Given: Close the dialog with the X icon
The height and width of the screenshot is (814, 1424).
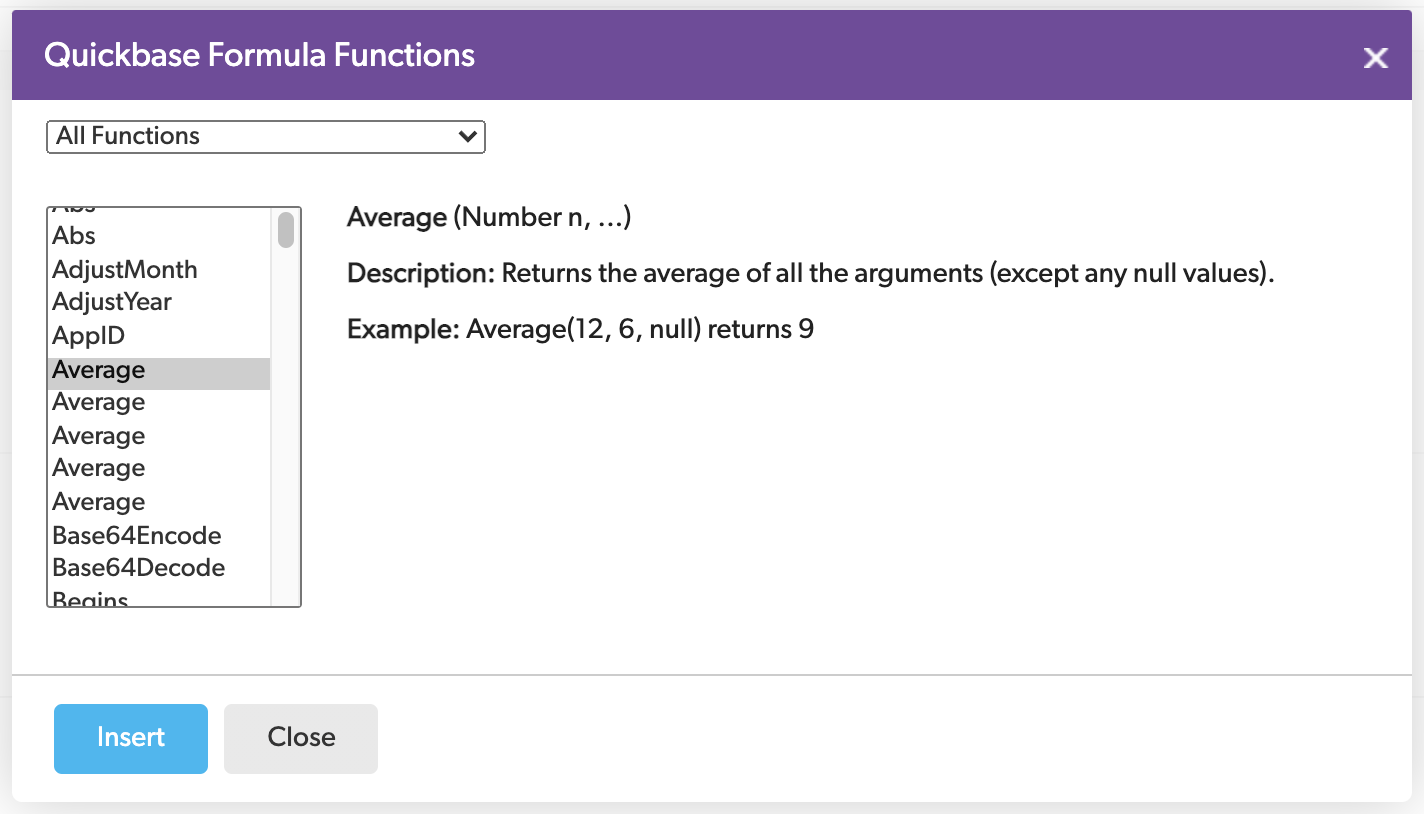Looking at the screenshot, I should point(1375,58).
